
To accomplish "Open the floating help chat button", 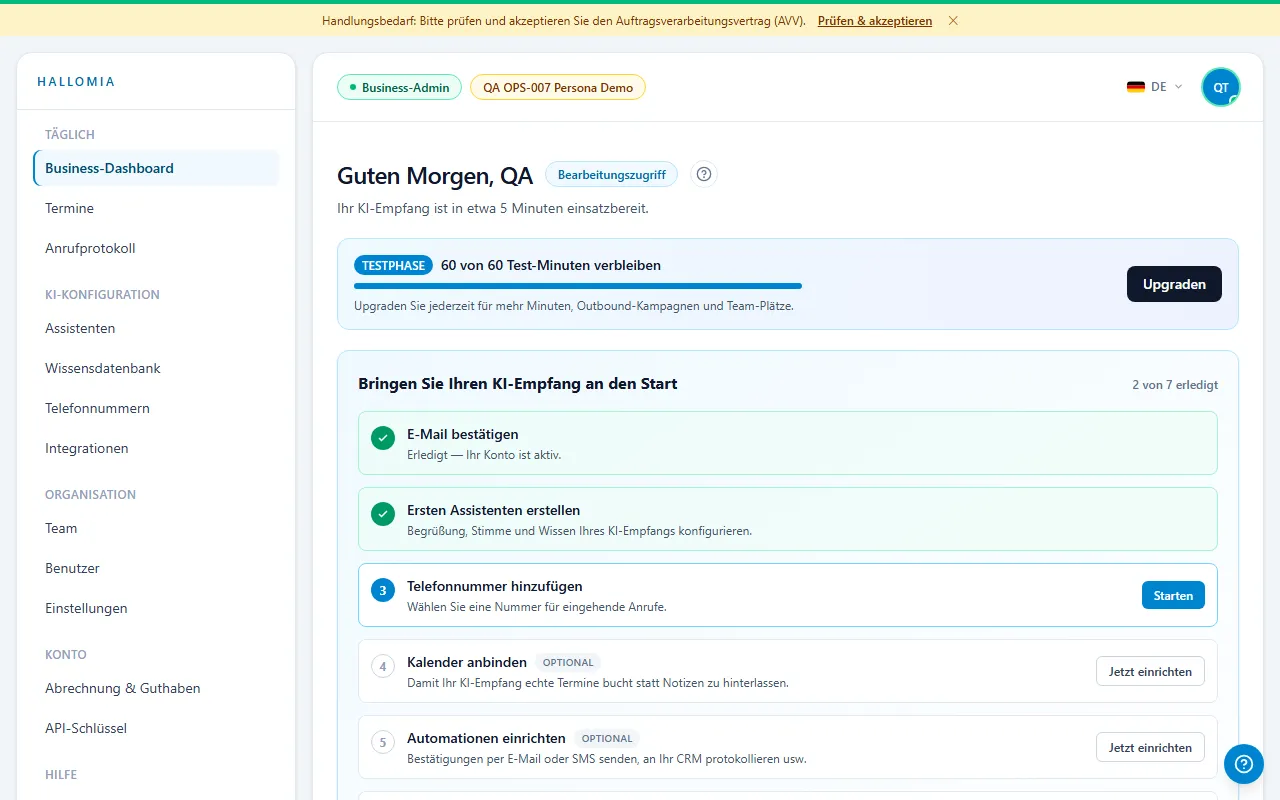I will [1243, 764].
